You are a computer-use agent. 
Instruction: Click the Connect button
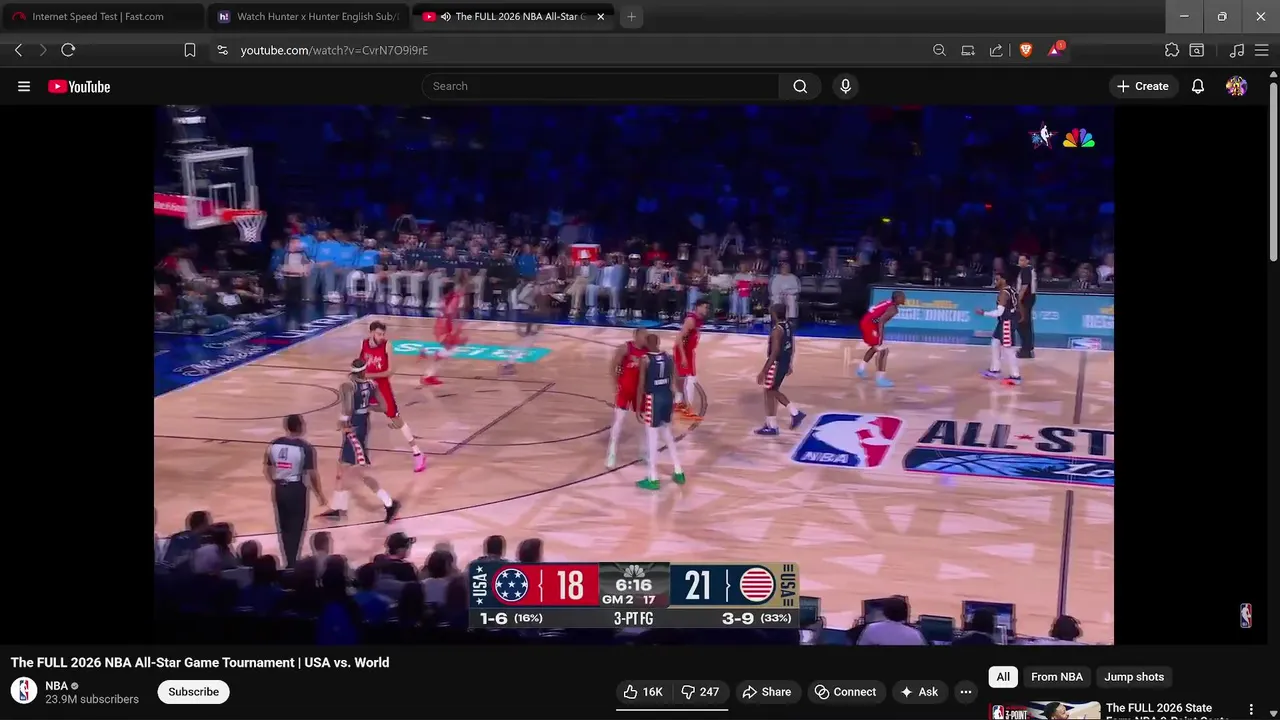(845, 692)
